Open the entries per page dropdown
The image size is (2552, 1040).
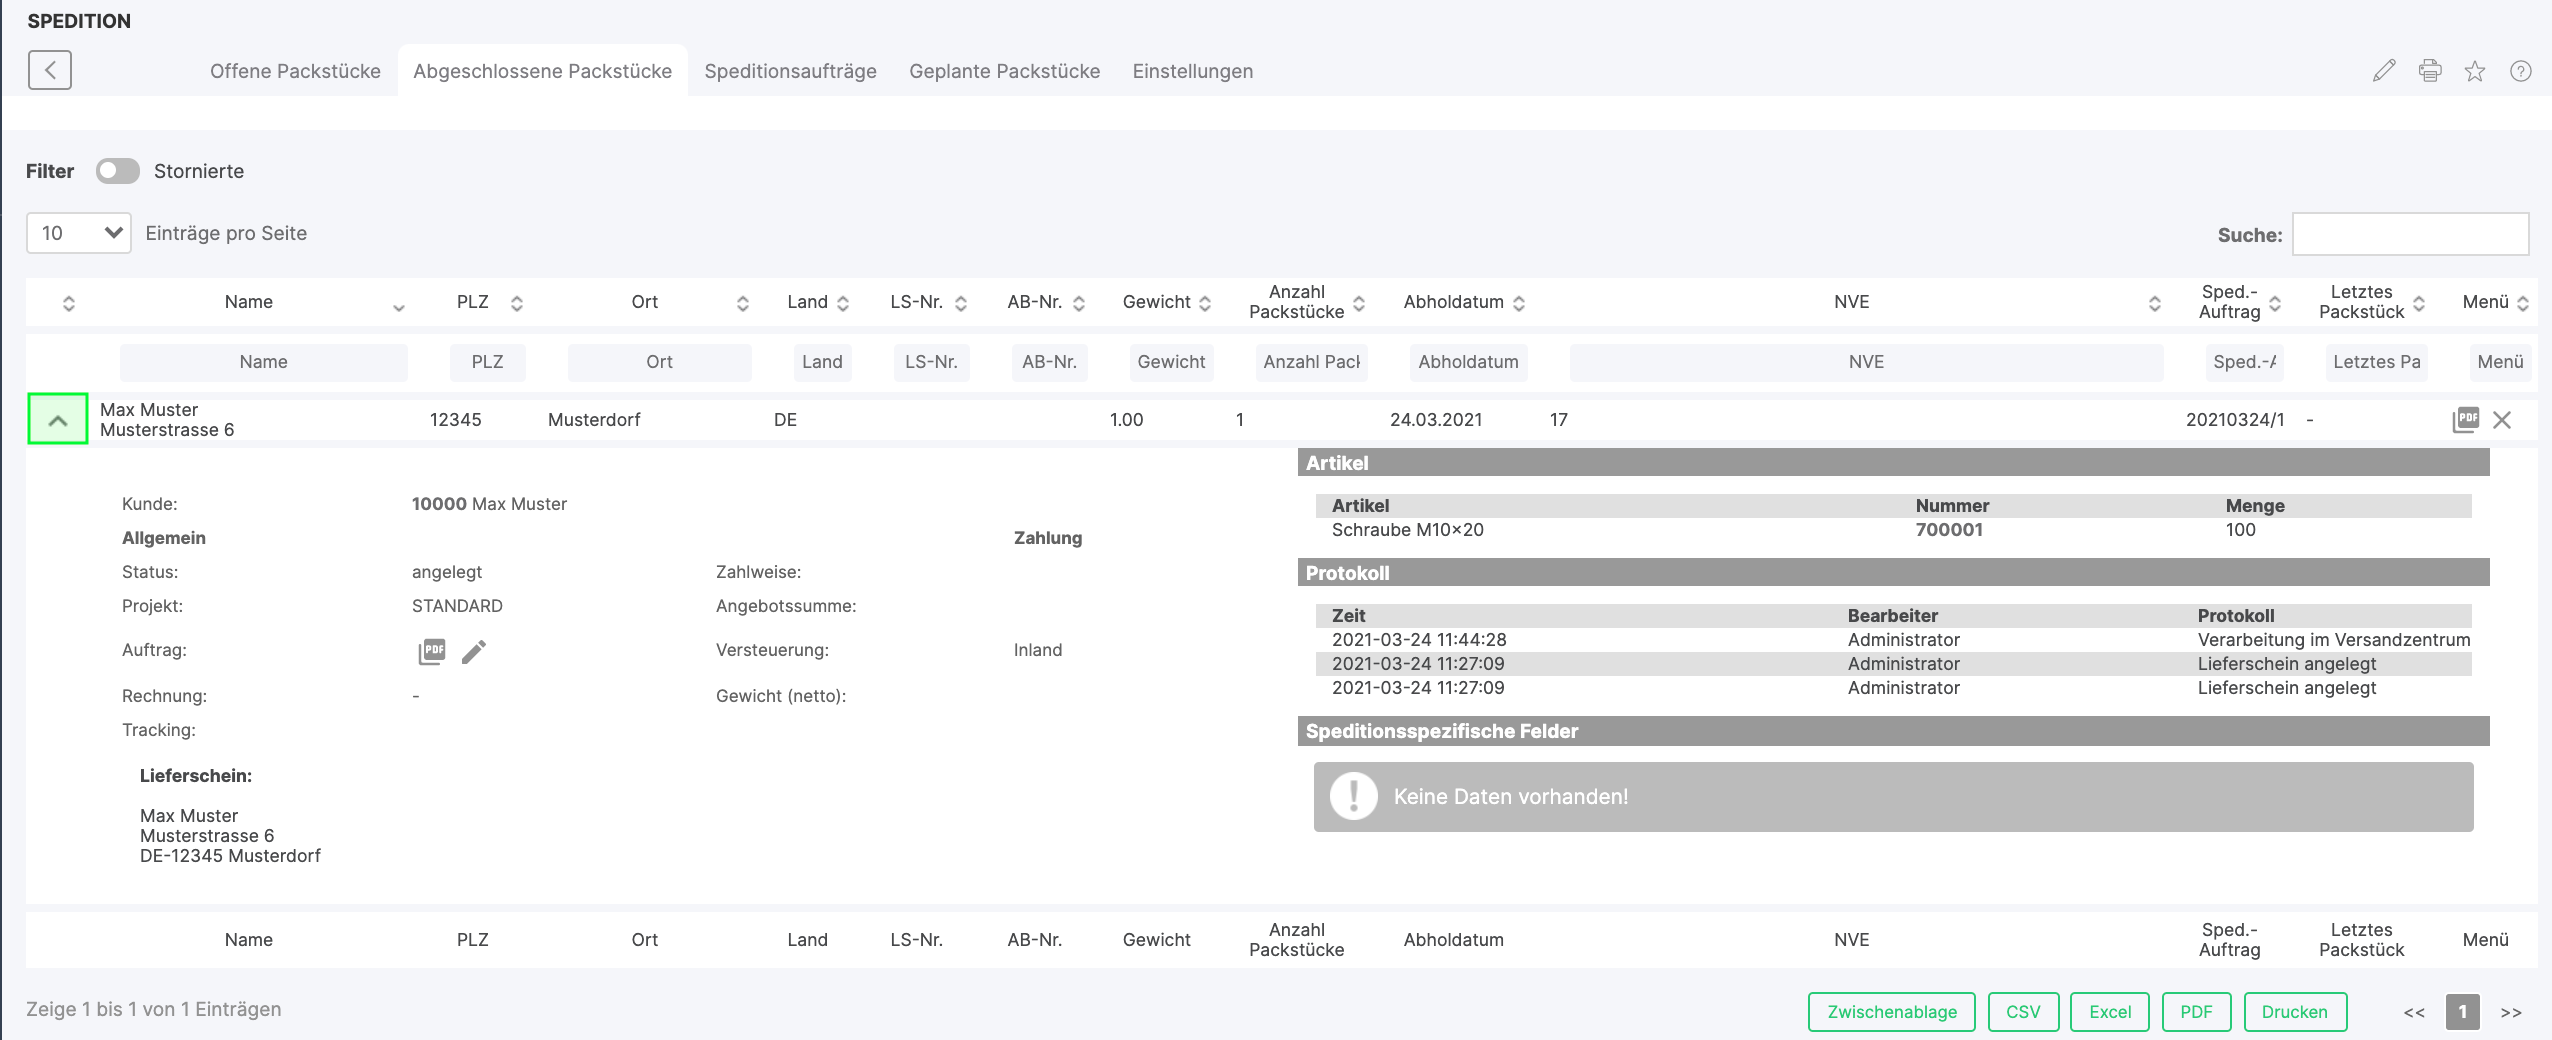(79, 233)
